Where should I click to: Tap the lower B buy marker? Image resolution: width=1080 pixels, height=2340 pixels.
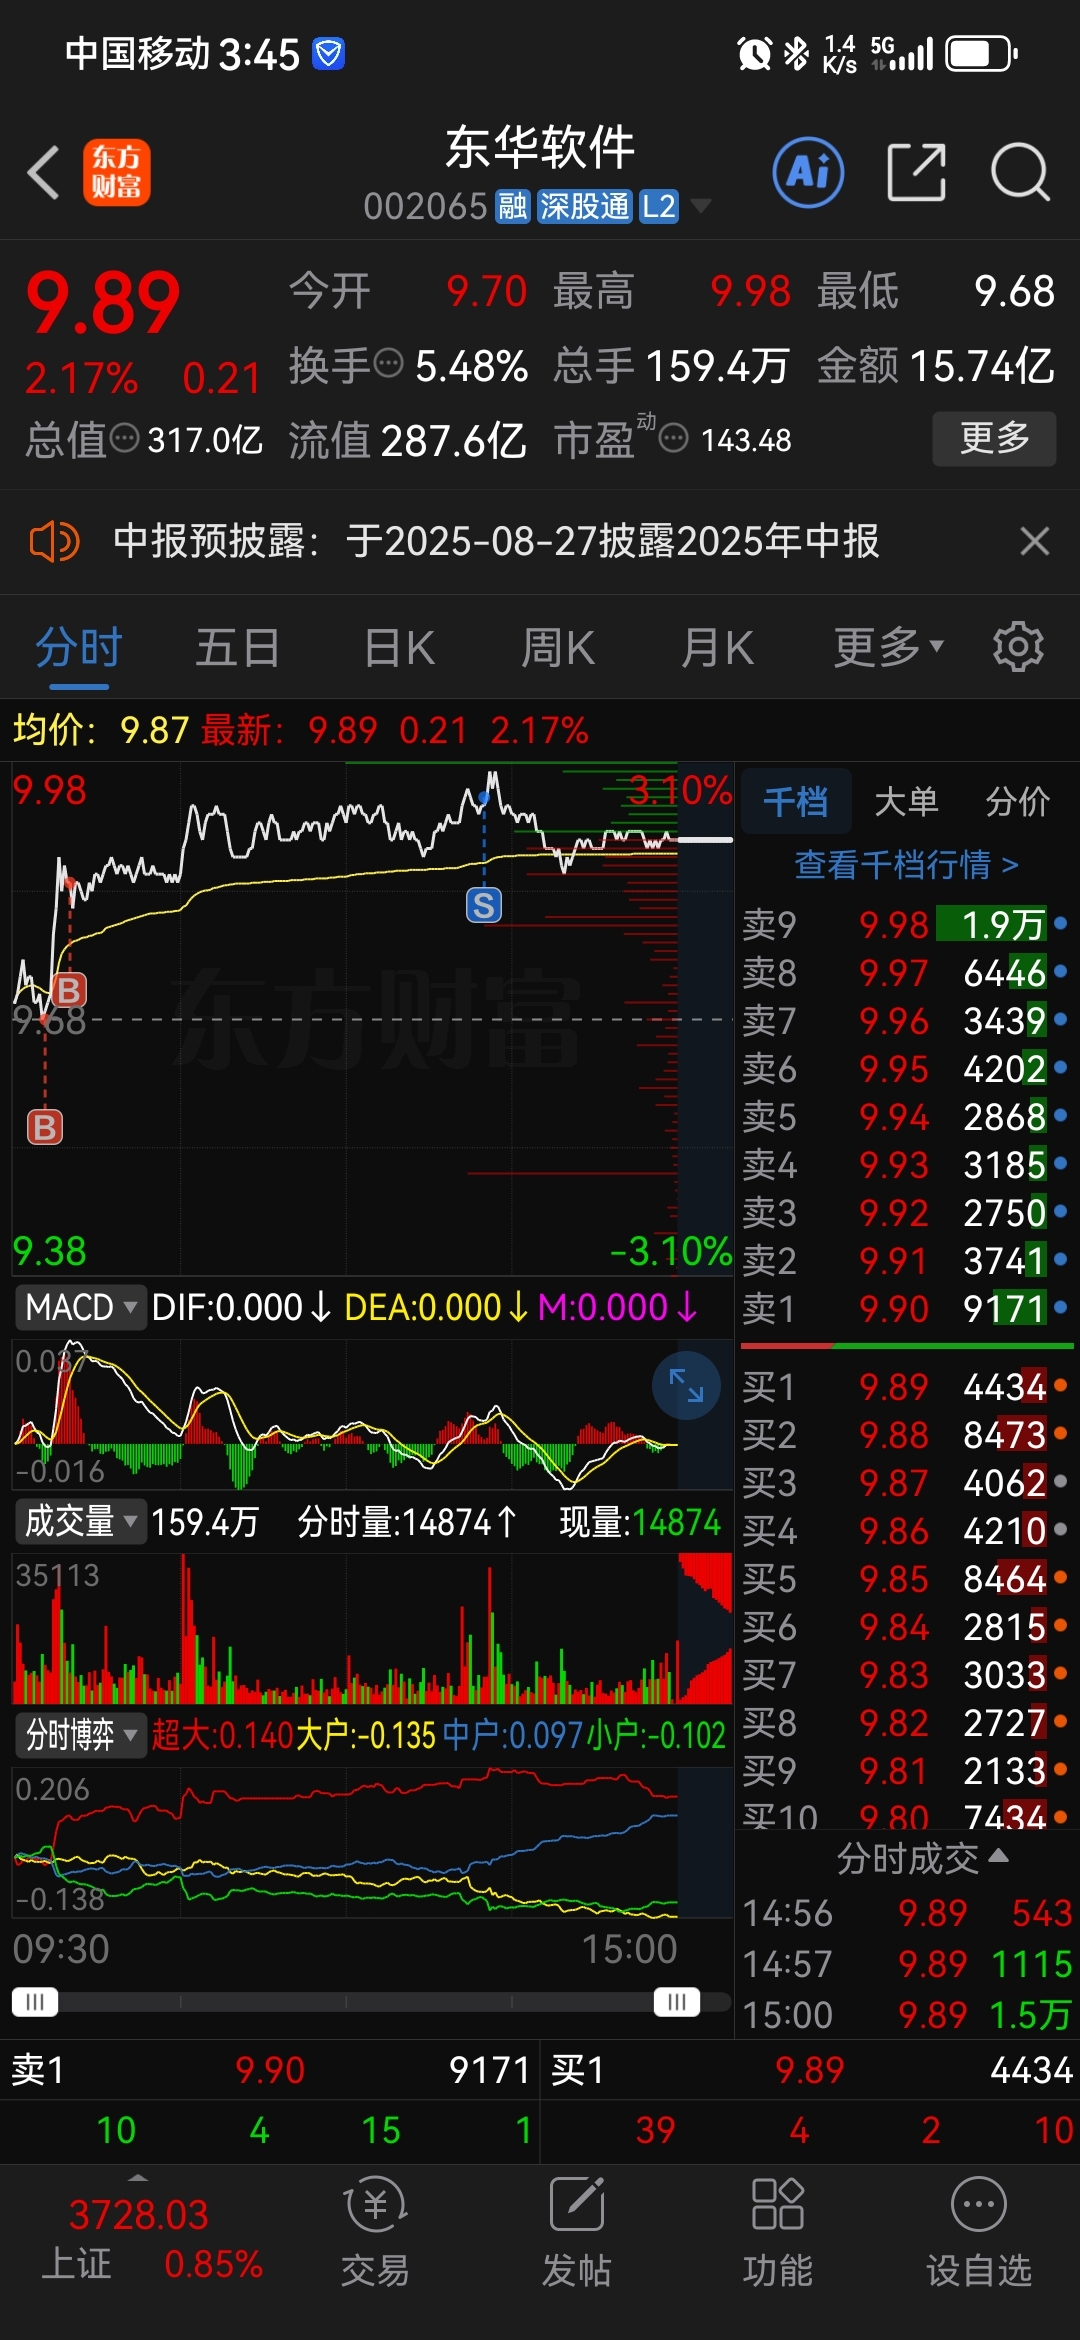44,1127
